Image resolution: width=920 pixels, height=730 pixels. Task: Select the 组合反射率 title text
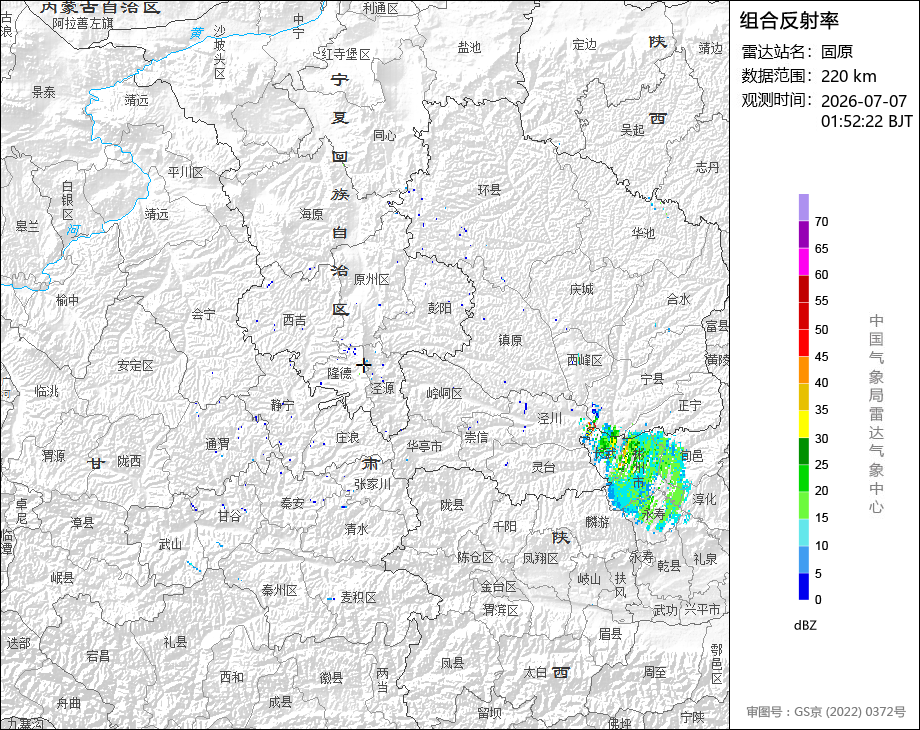789,21
